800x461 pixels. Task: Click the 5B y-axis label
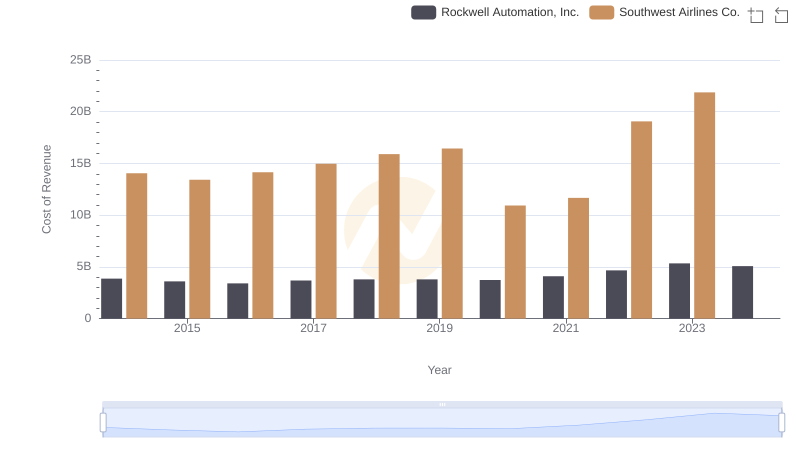pyautogui.click(x=84, y=267)
